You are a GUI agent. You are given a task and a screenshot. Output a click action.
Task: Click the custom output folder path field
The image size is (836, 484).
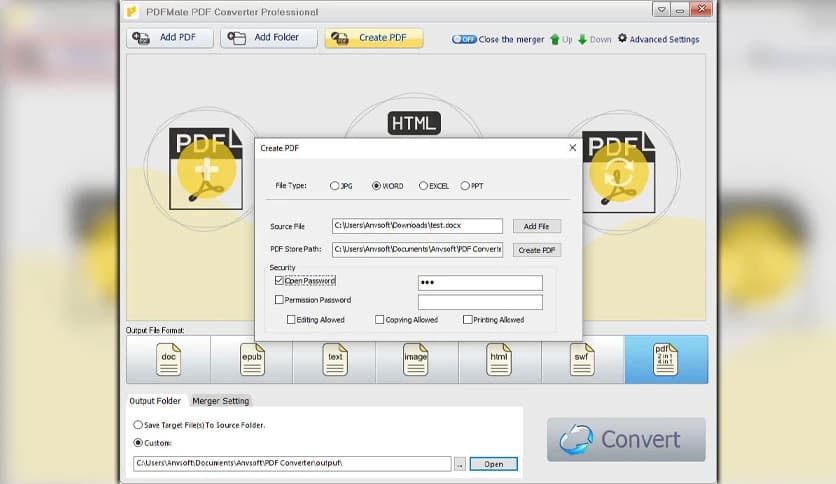[x=292, y=463]
